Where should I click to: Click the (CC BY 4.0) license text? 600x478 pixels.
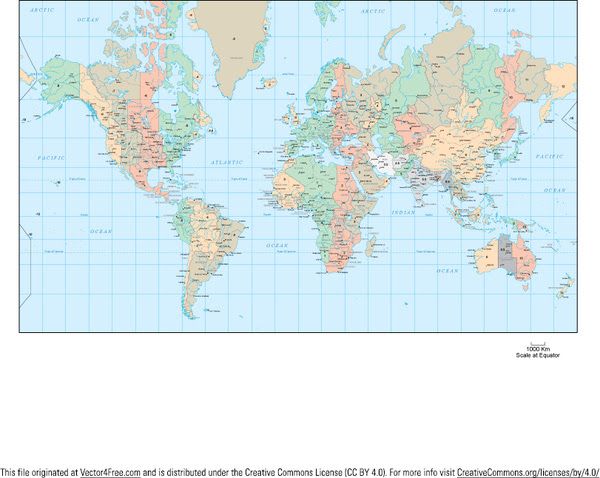pyautogui.click(x=365, y=472)
